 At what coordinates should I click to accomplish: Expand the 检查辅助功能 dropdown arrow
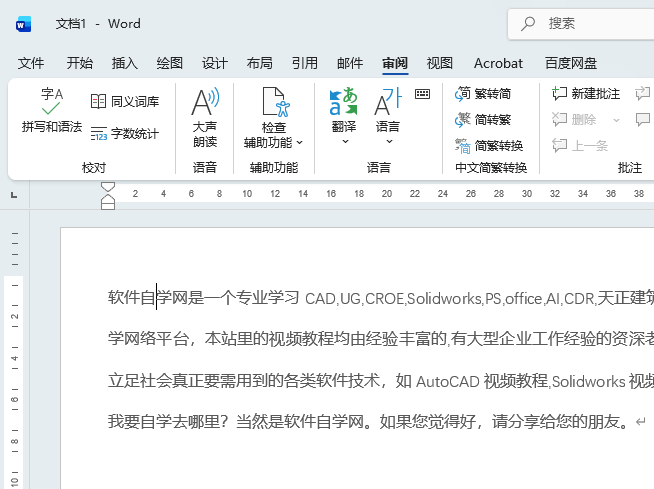[x=299, y=143]
